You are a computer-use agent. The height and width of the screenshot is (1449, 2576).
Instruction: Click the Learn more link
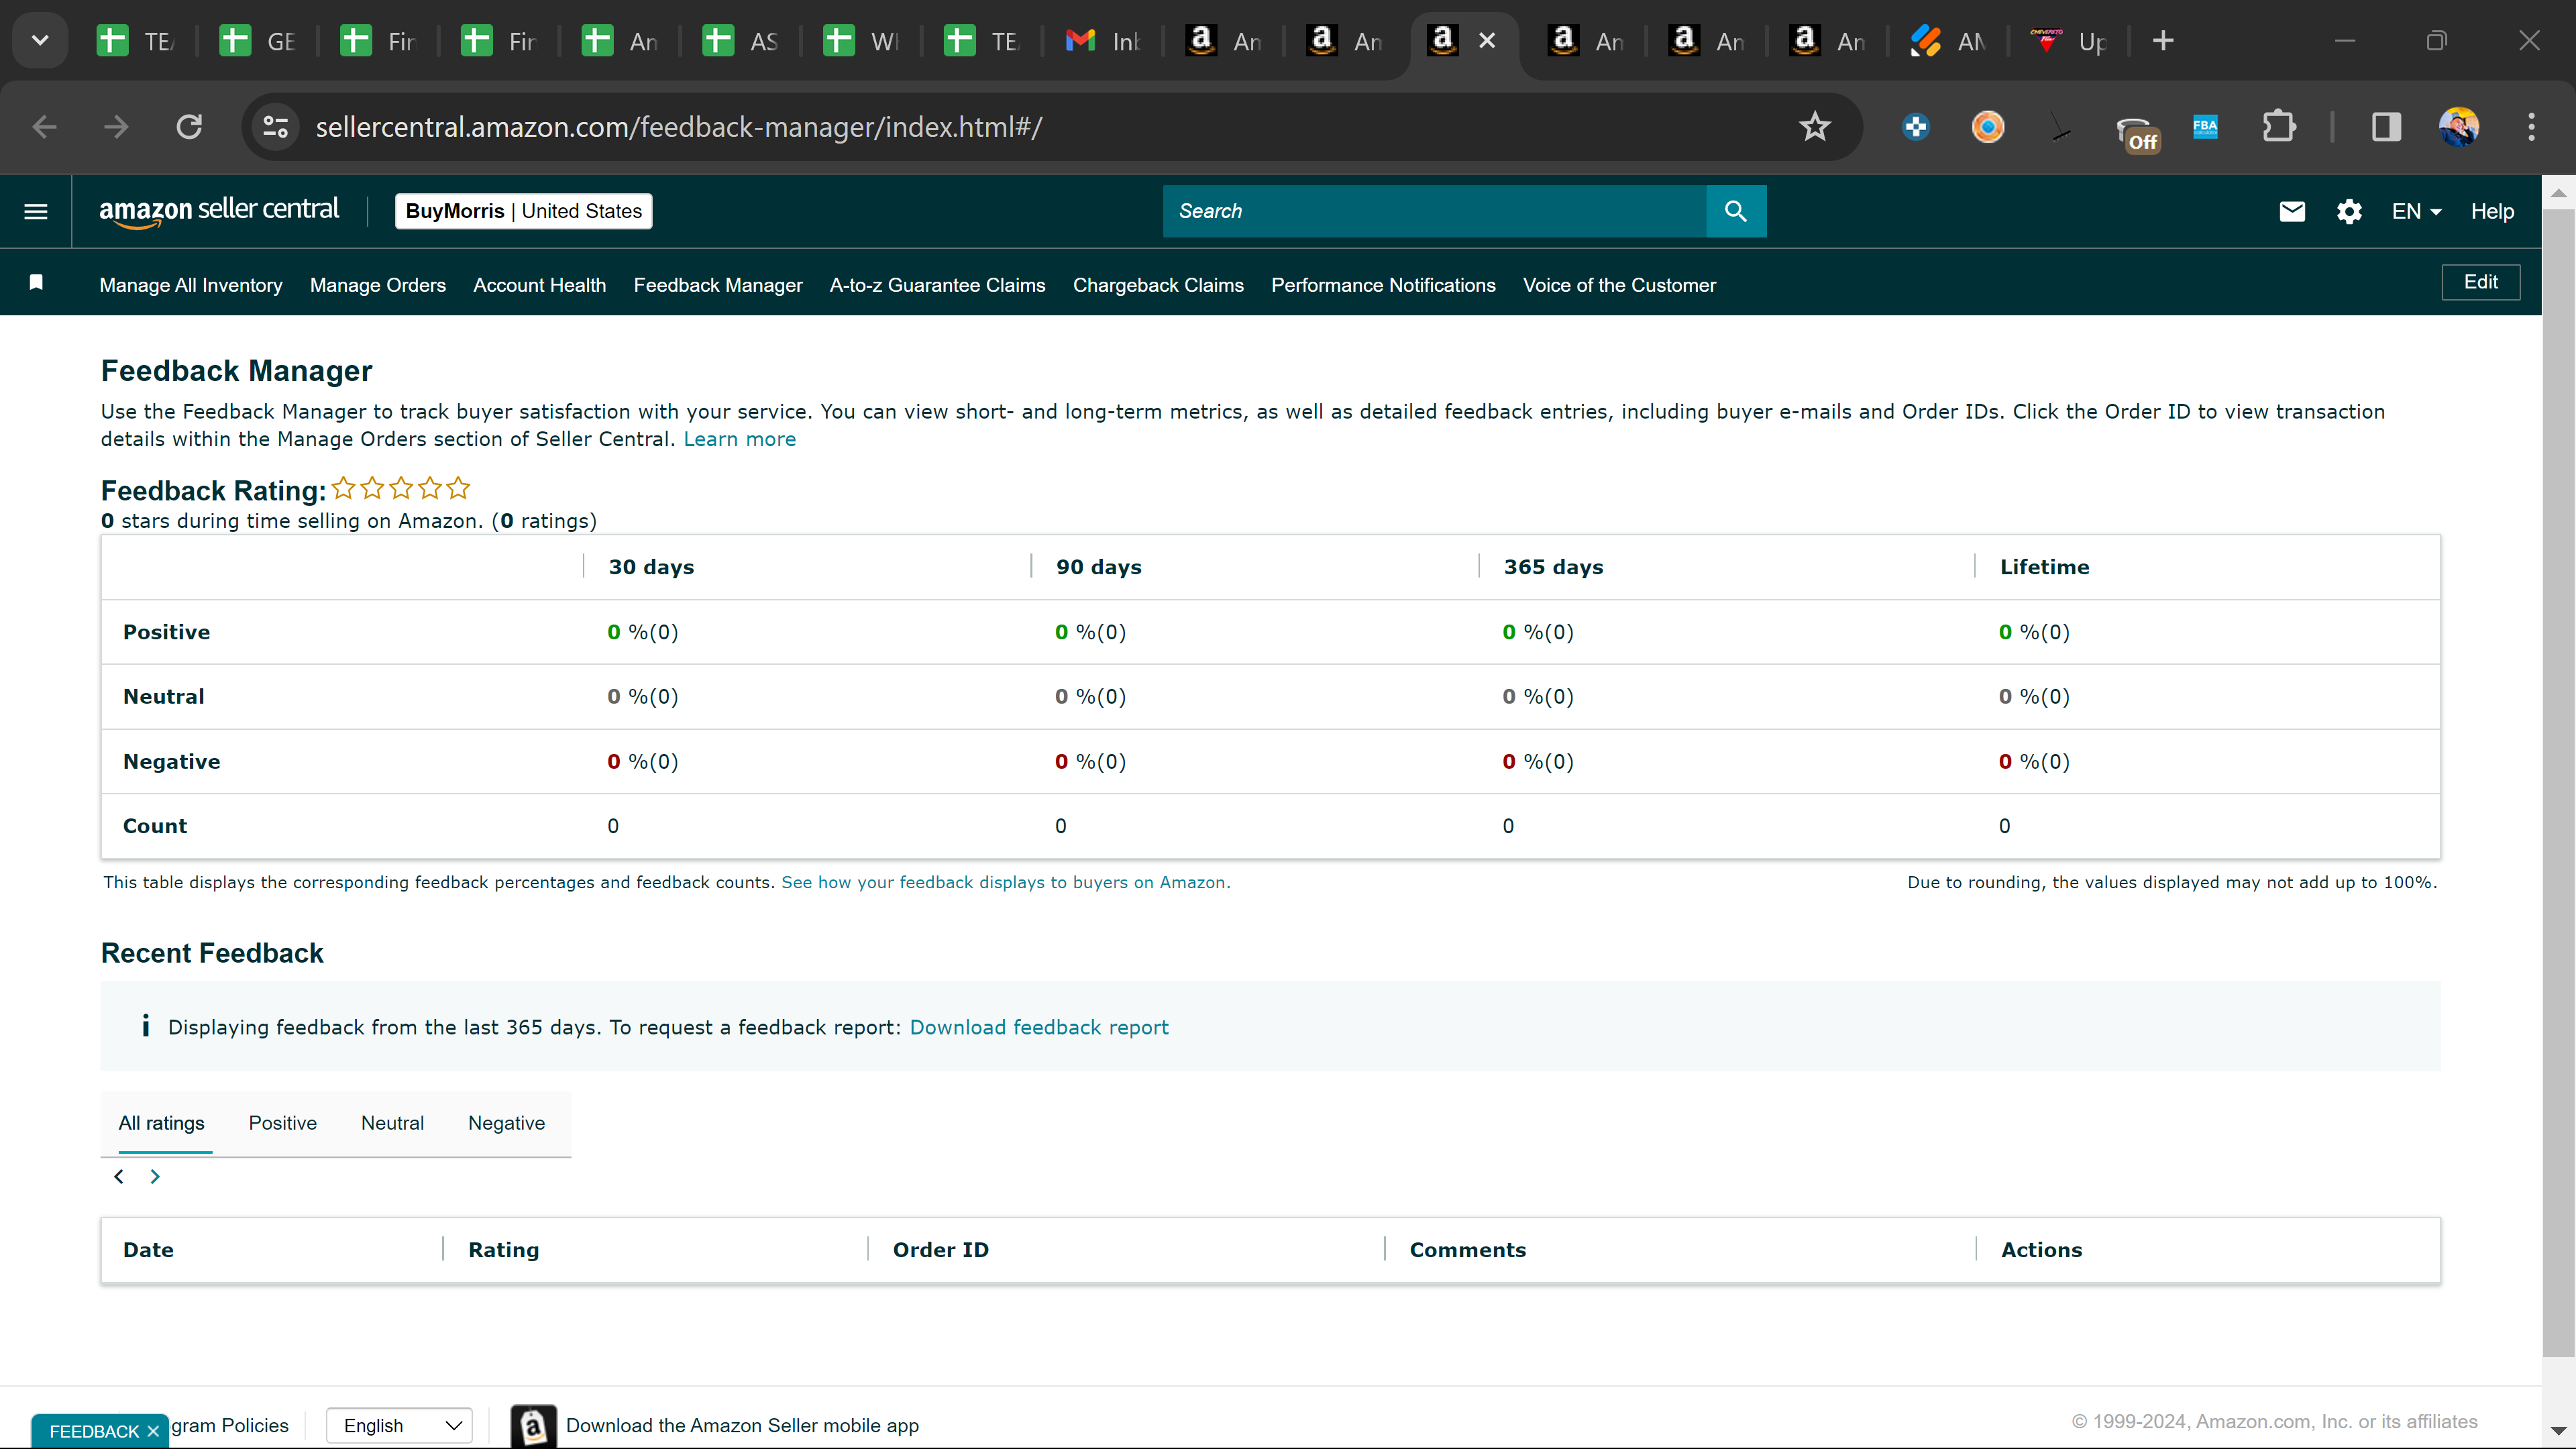pyautogui.click(x=740, y=439)
